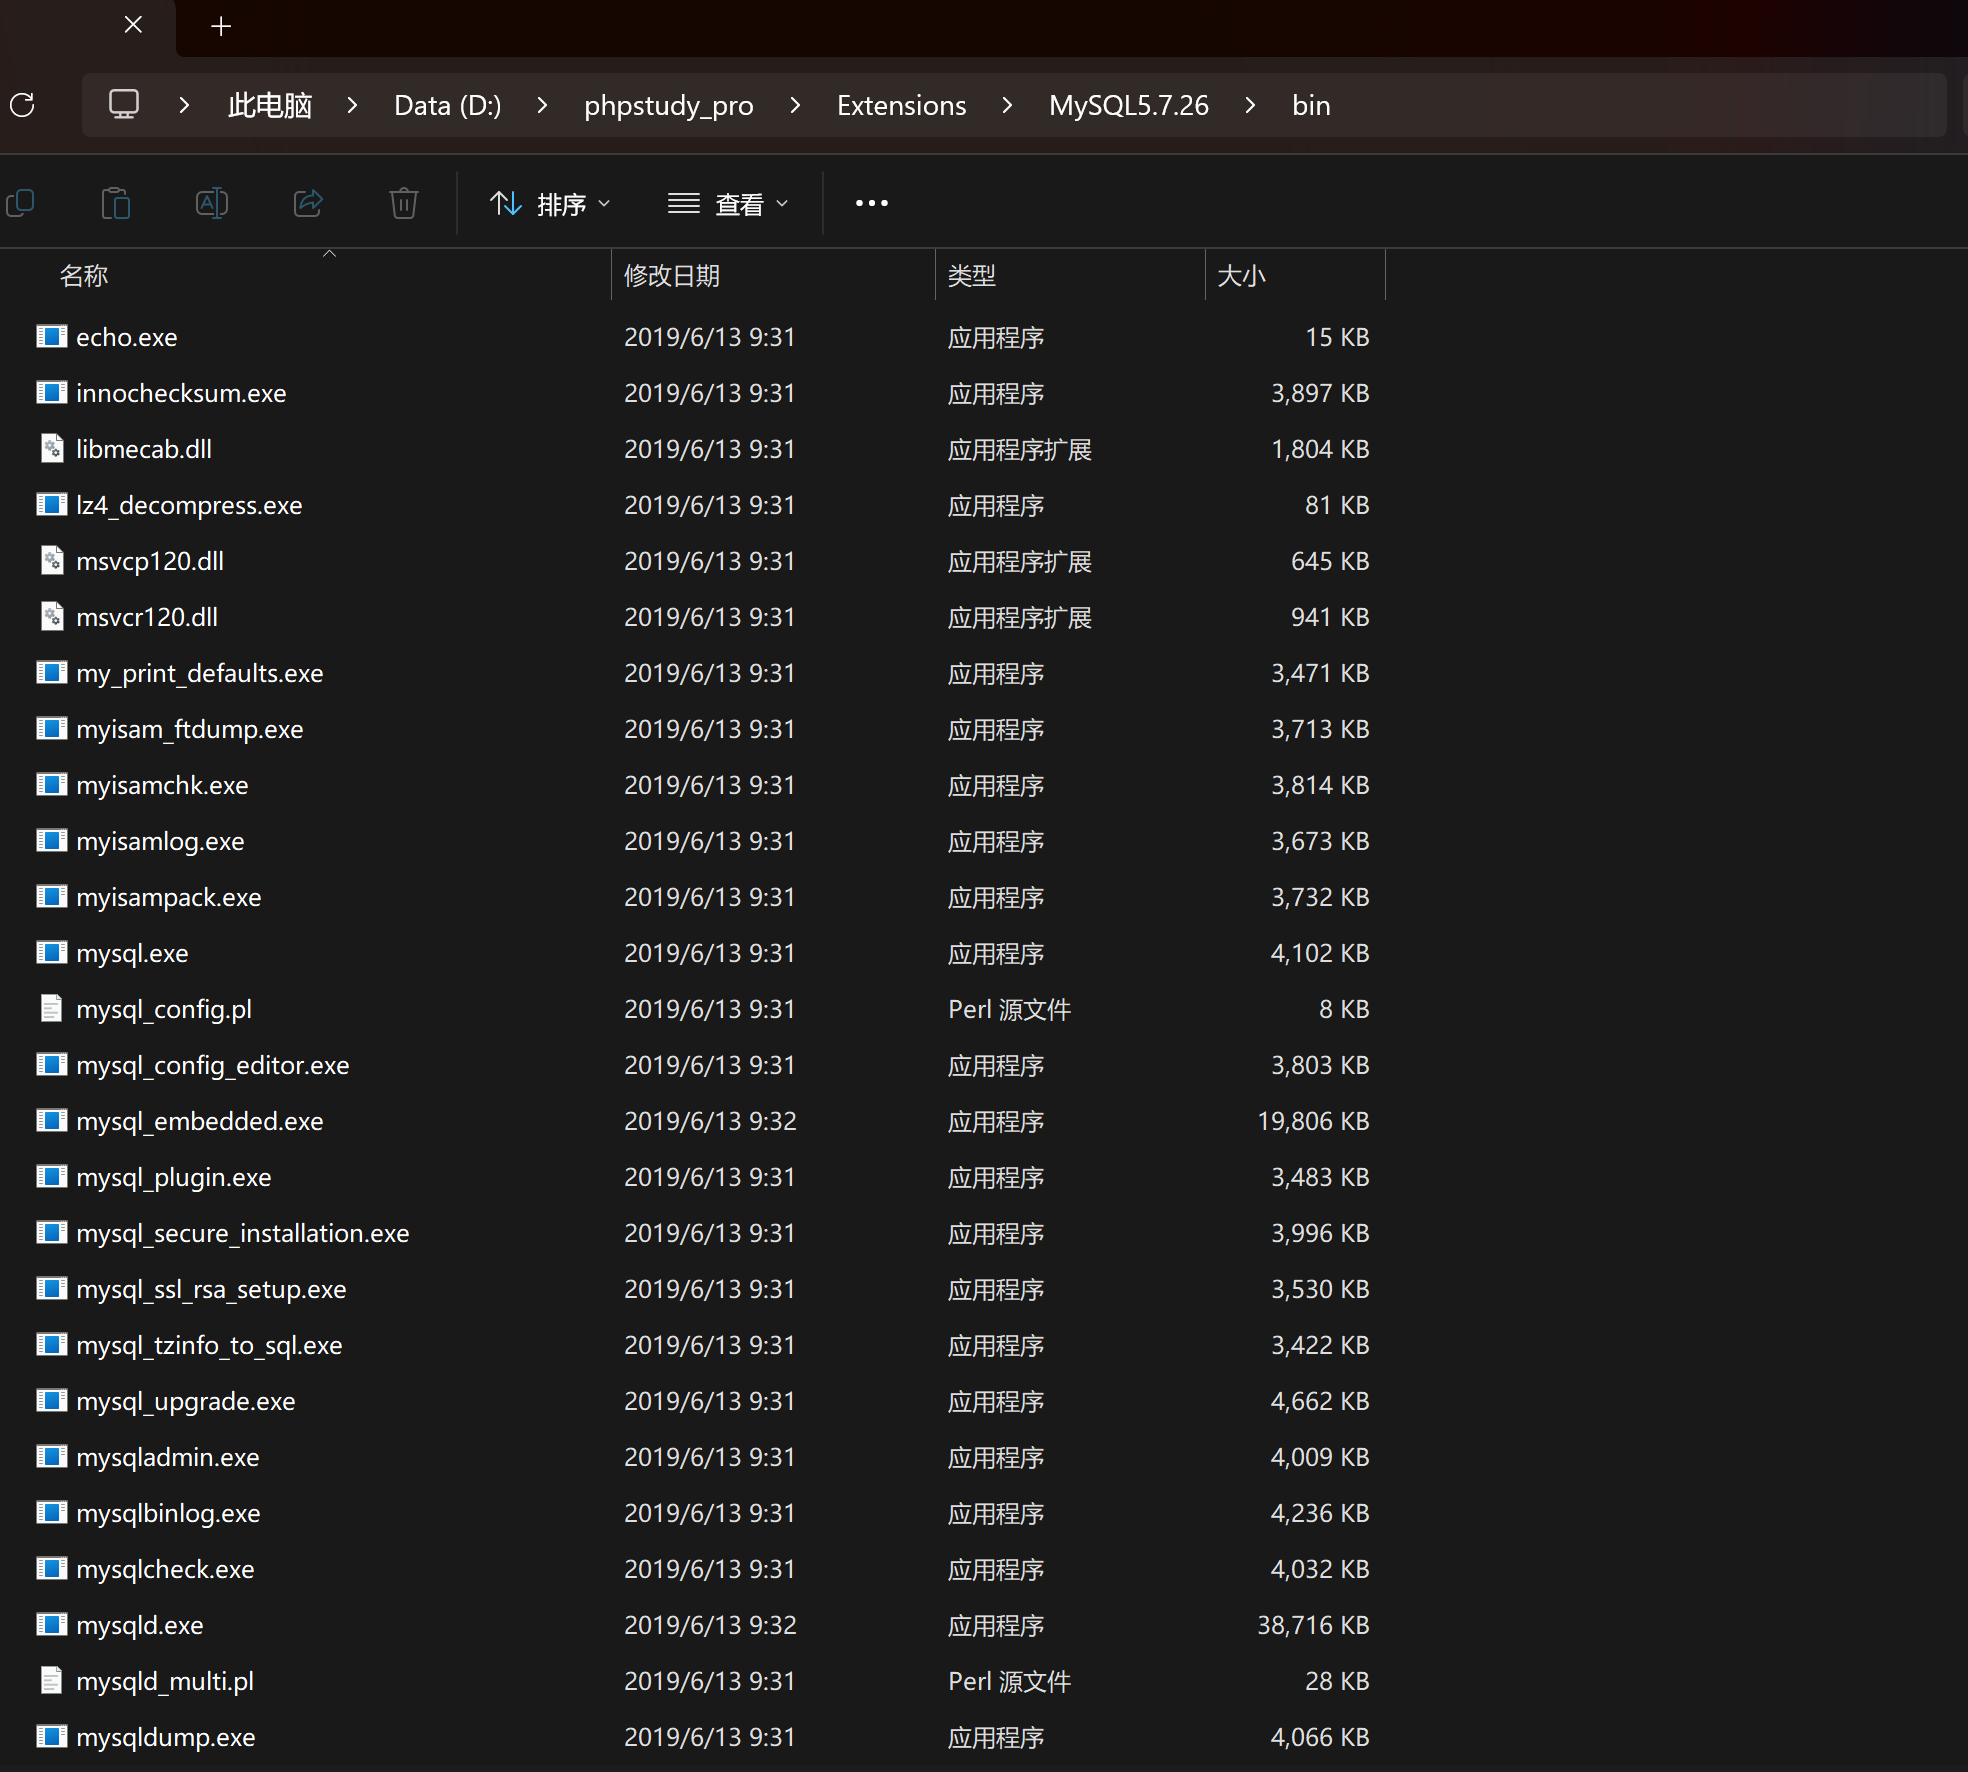Click the refresh icon beside address bar
Viewport: 1968px width, 1772px height.
tap(22, 105)
